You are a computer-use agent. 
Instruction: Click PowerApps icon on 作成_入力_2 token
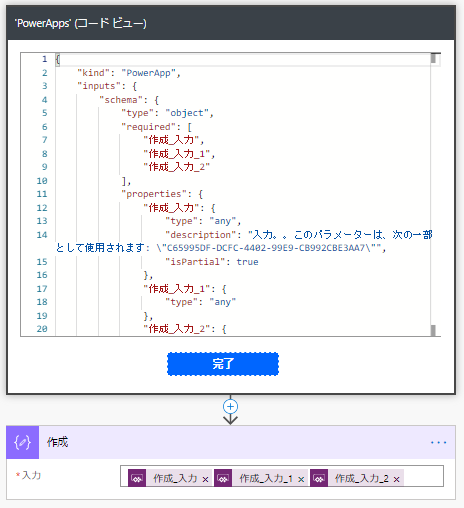(x=319, y=478)
